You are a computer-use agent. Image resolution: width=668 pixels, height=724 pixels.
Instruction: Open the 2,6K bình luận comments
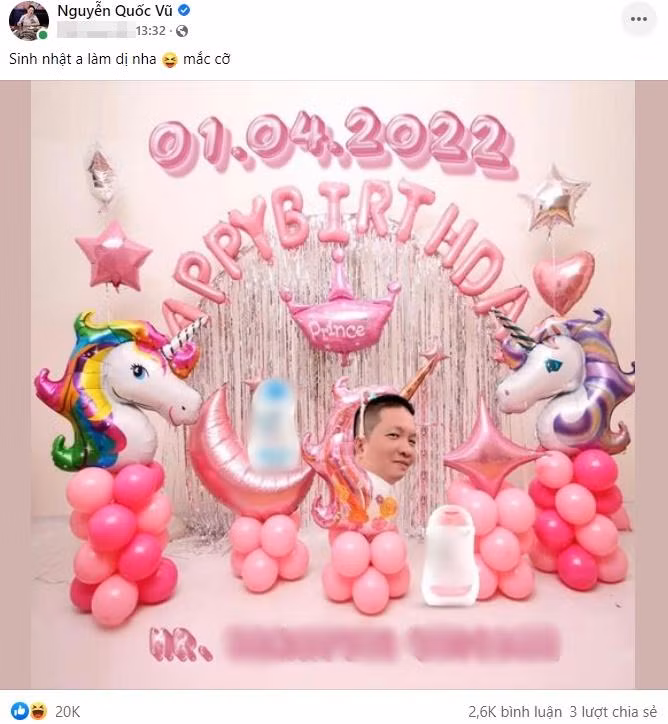pyautogui.click(x=515, y=712)
